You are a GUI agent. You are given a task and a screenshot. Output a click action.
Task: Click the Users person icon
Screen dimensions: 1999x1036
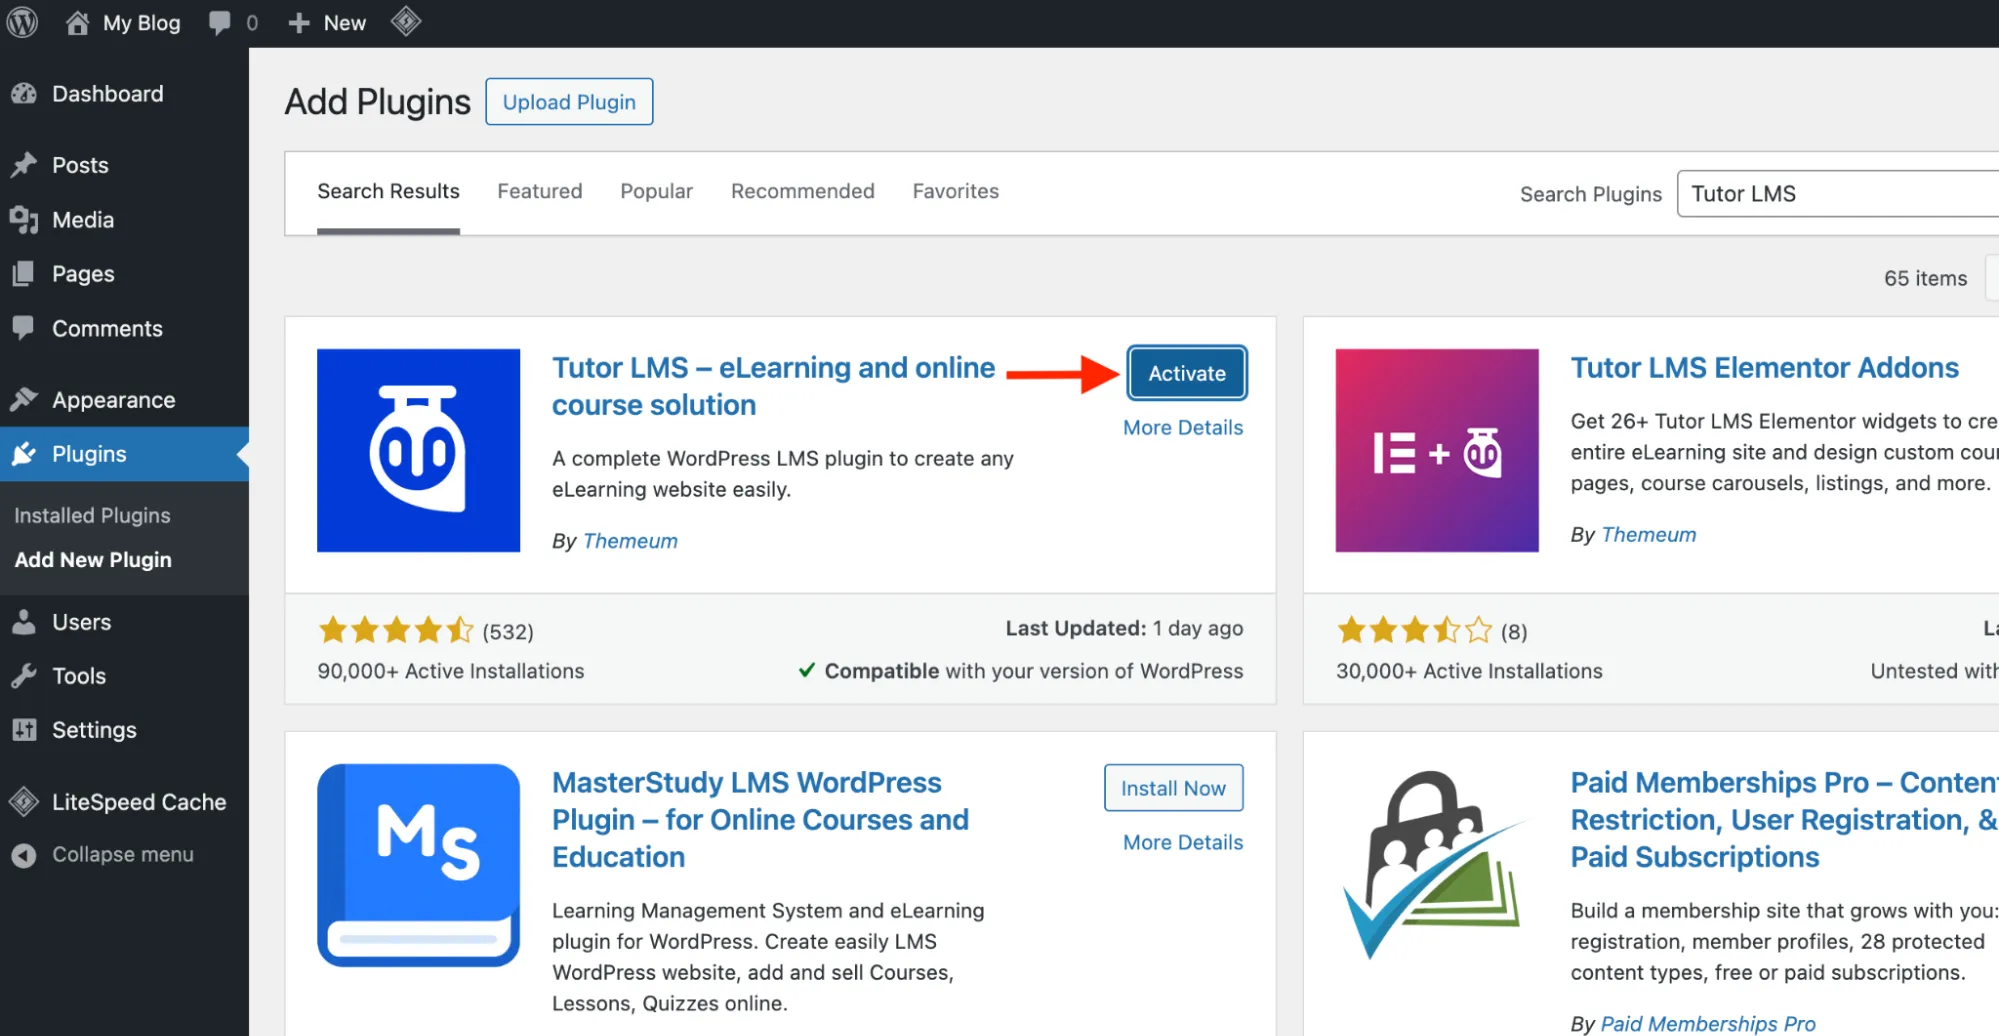coord(24,621)
